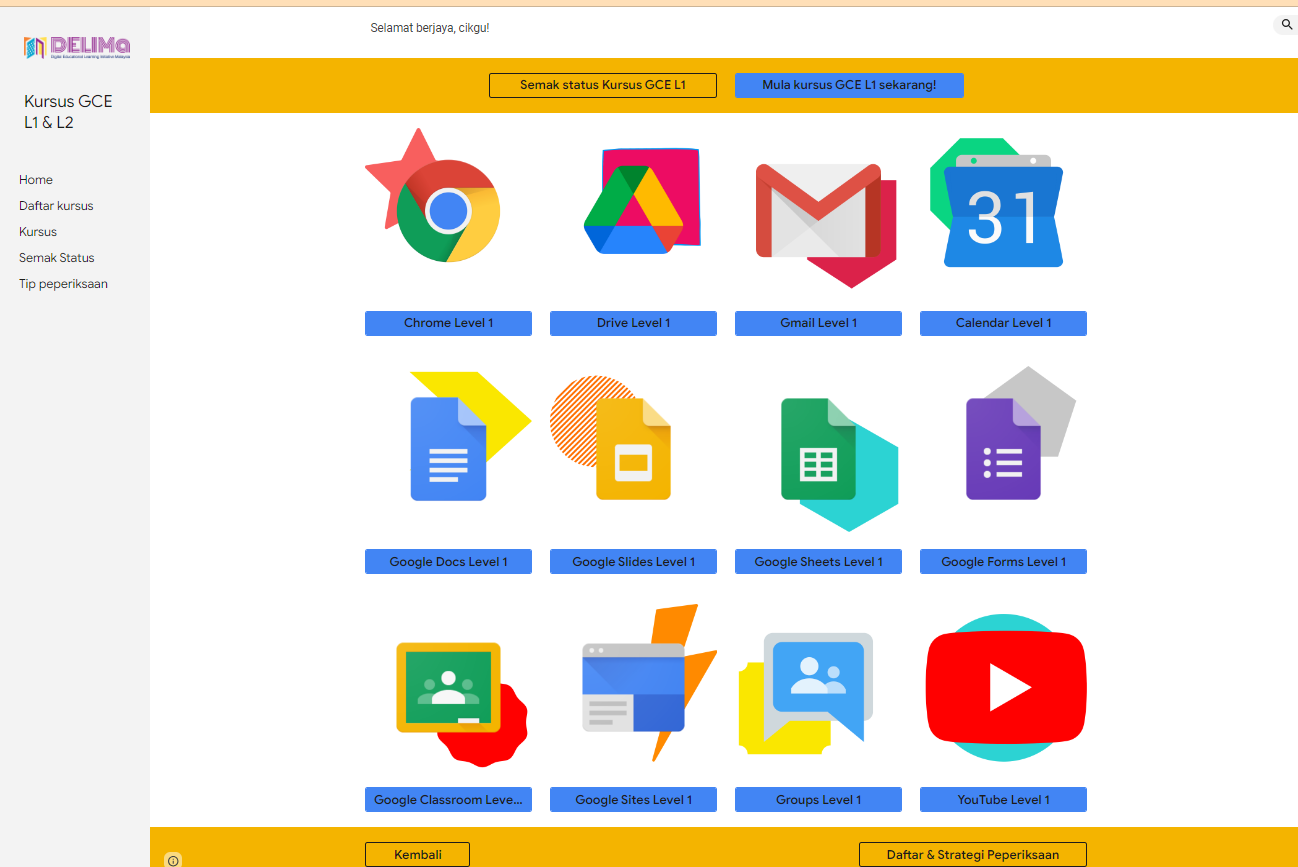The width and height of the screenshot is (1298, 867).
Task: Open YouTube Level 1 course
Action: point(1003,800)
